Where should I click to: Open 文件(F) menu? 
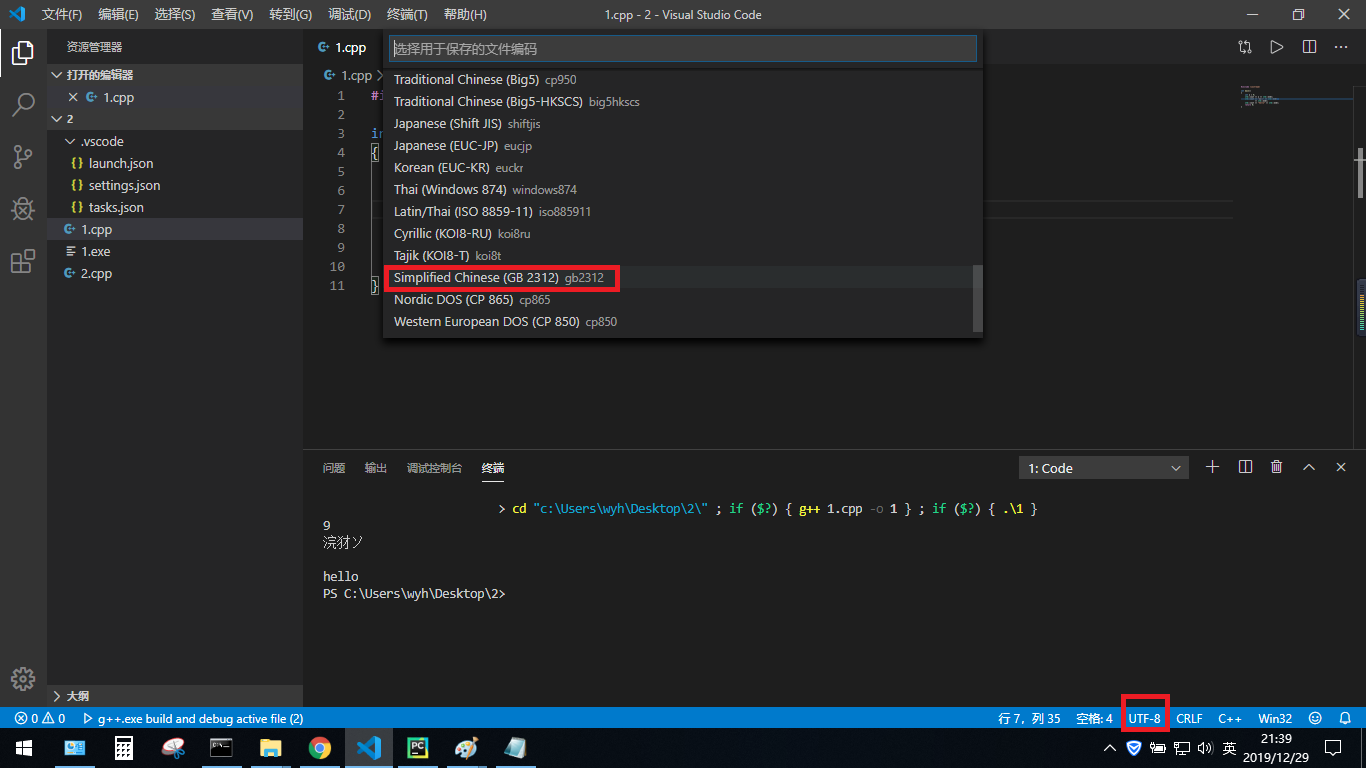click(x=62, y=15)
